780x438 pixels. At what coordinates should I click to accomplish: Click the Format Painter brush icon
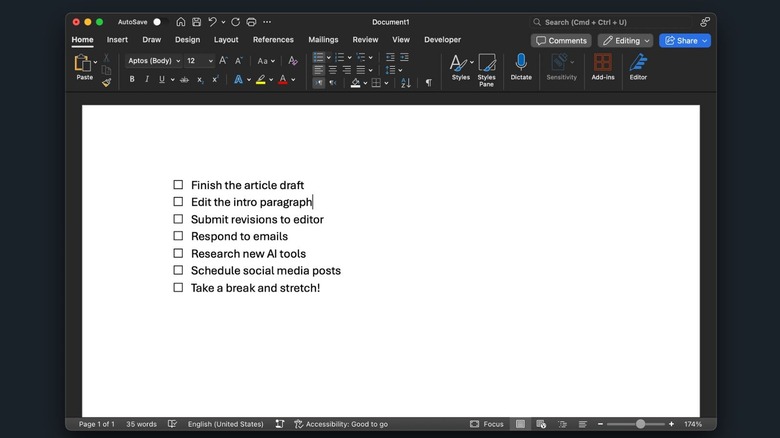107,82
